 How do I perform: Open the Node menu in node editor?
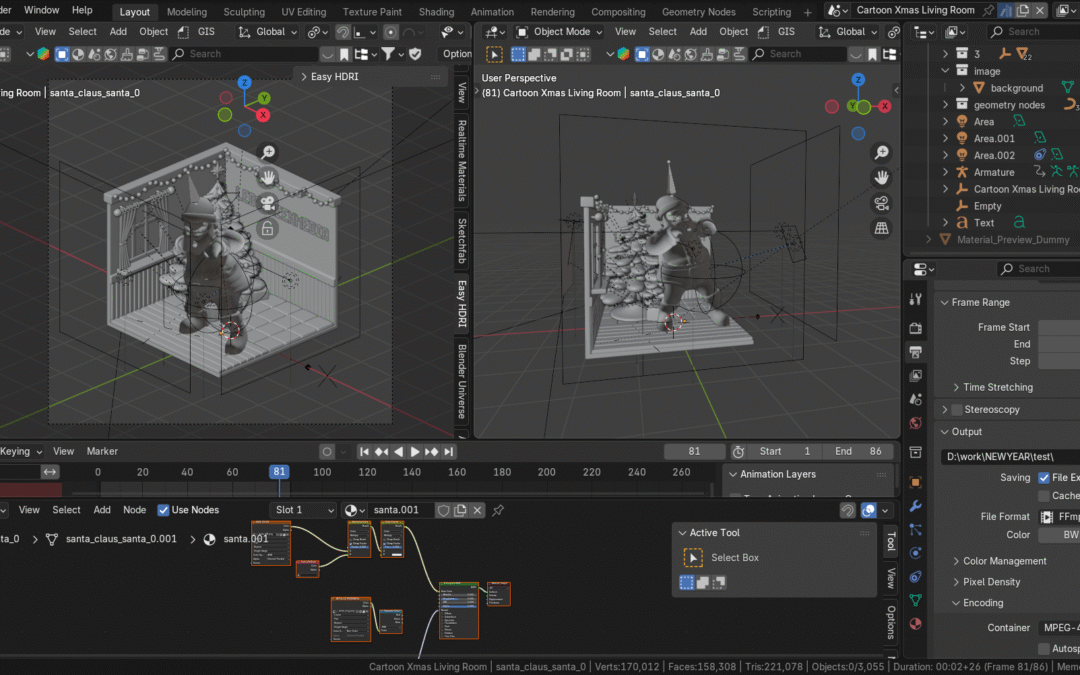(x=134, y=510)
